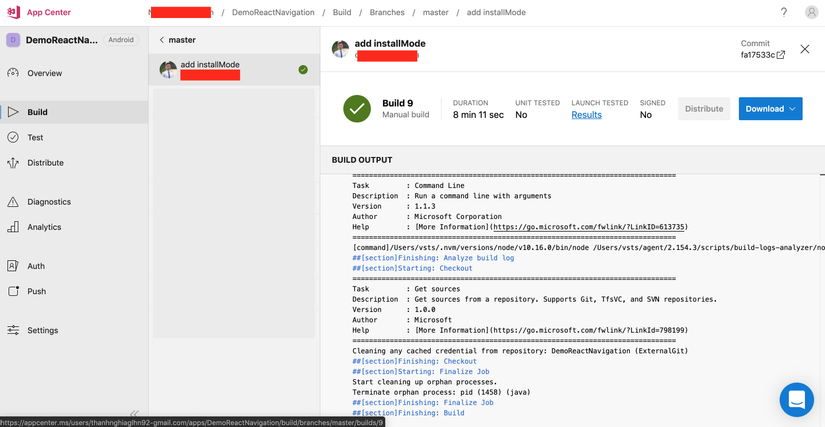Click log line 'Start cleaning up orphan processes.'
The image size is (825, 427).
425,382
